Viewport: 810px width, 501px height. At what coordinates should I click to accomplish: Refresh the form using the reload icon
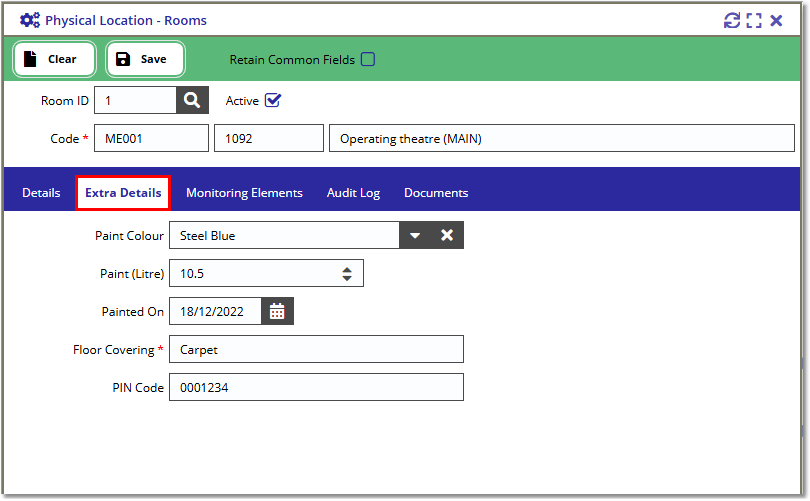pyautogui.click(x=732, y=21)
